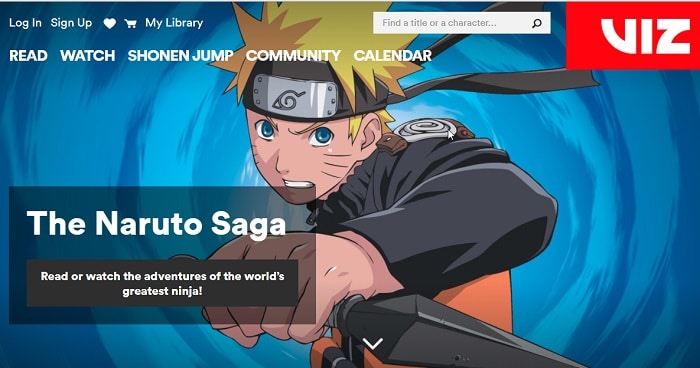The width and height of the screenshot is (700, 368).
Task: Click the dark translucent Naruto Saga panel
Action: click(162, 255)
